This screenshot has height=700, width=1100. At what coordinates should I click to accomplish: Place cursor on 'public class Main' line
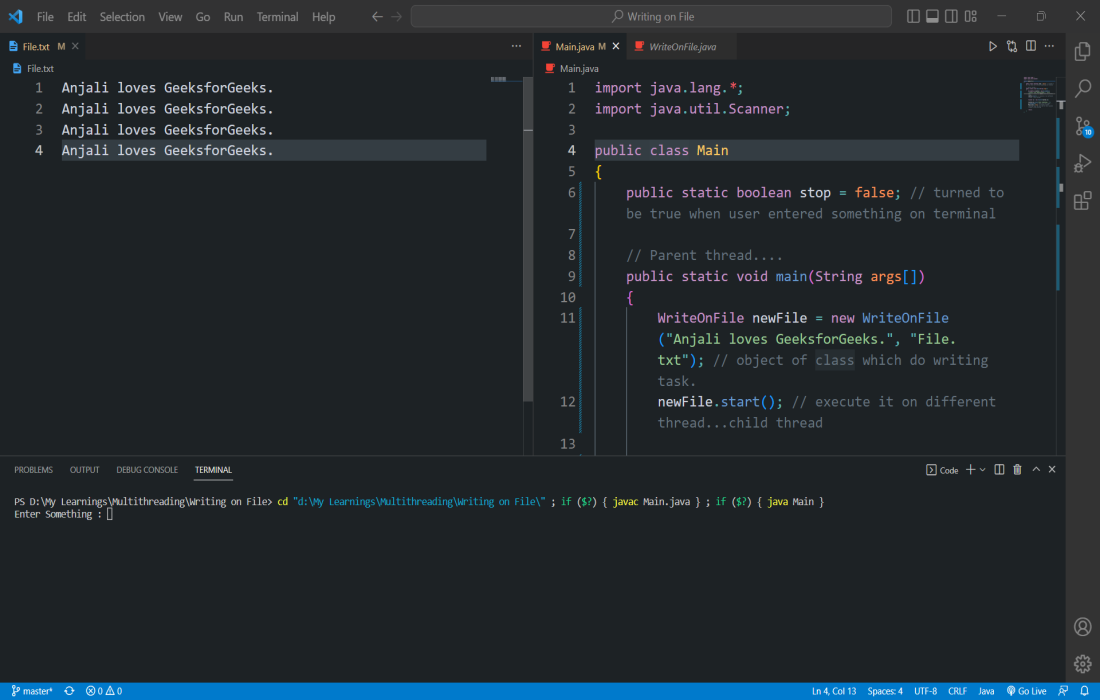coord(662,150)
